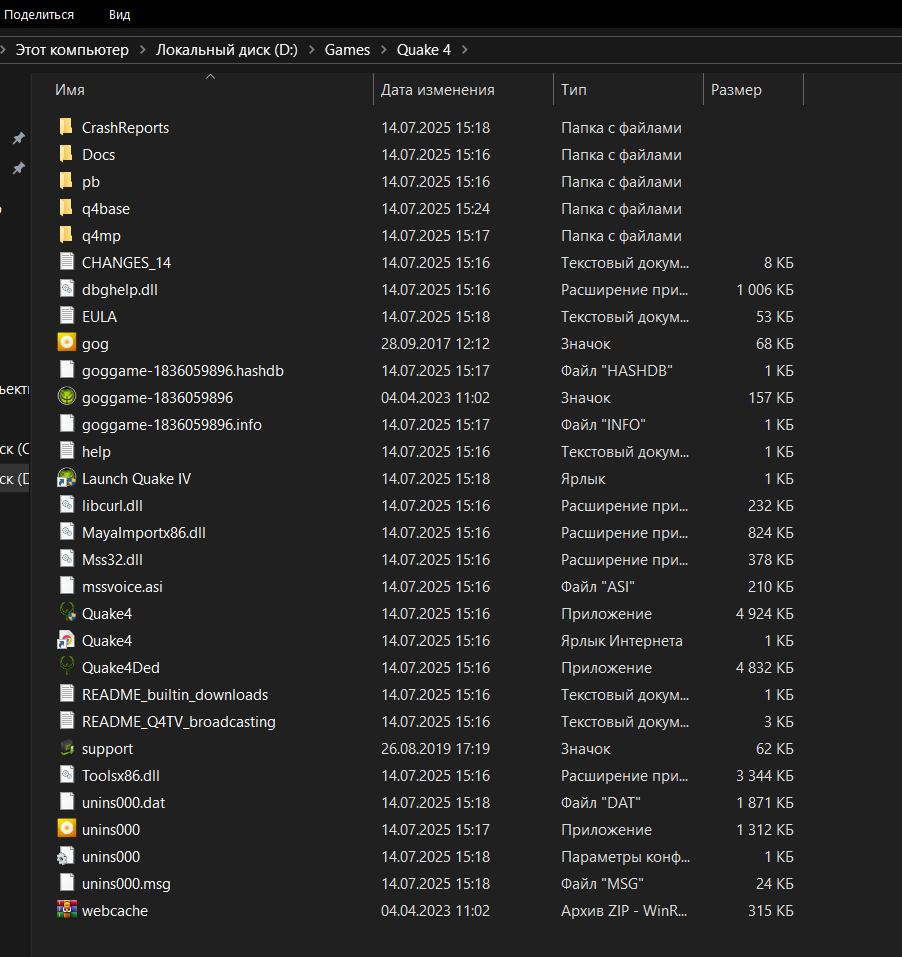Click the Файл "ASI" type cell
This screenshot has width=902, height=957.
pos(598,587)
